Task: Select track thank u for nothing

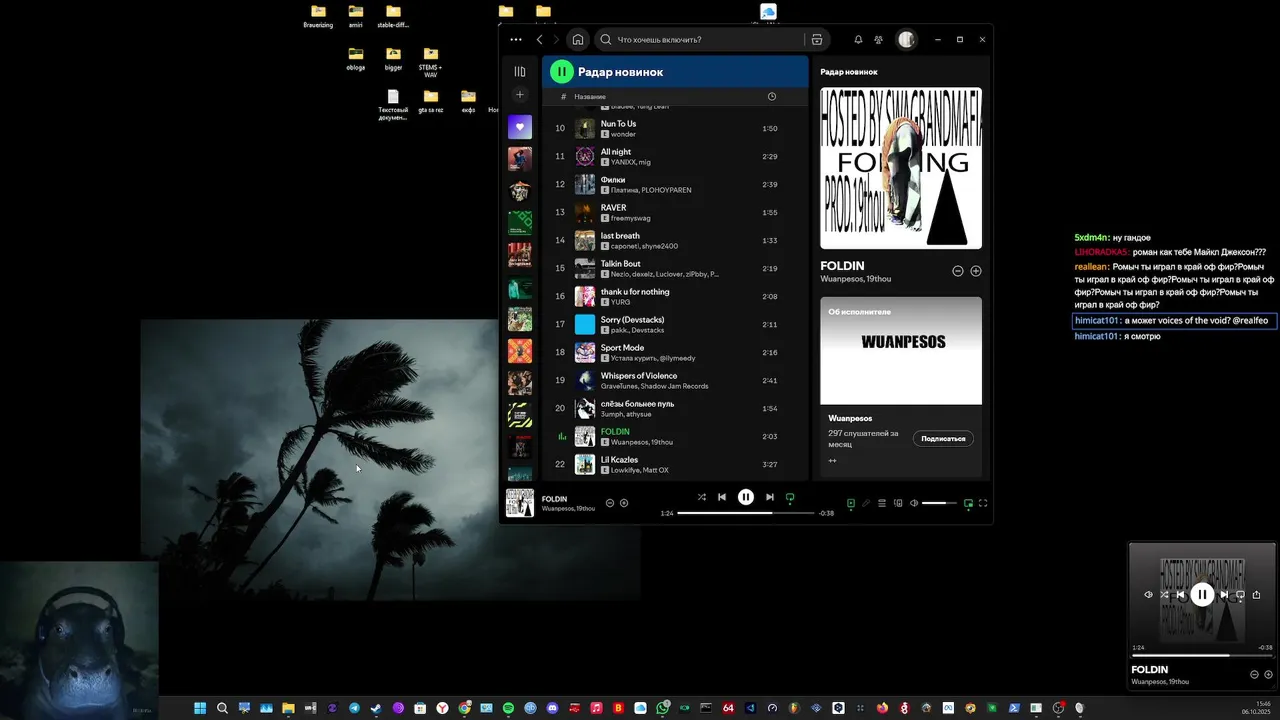Action: click(675, 296)
